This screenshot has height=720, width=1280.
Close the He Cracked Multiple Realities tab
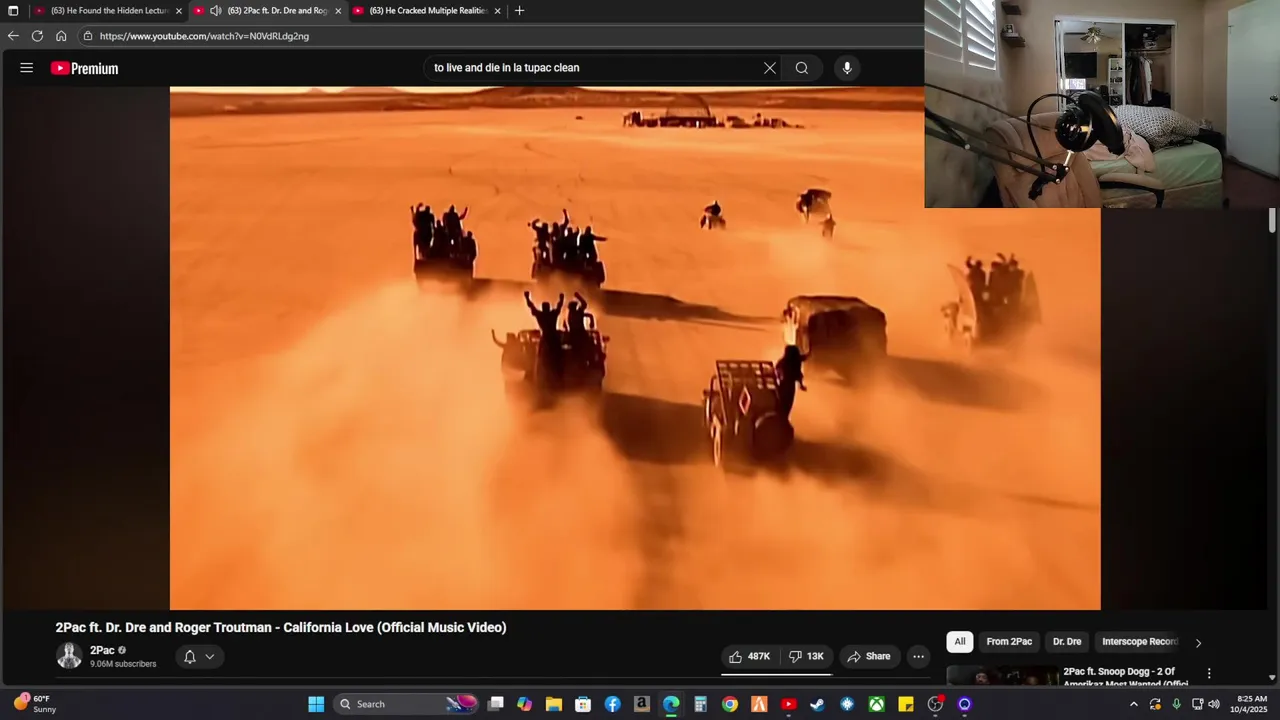click(x=497, y=11)
